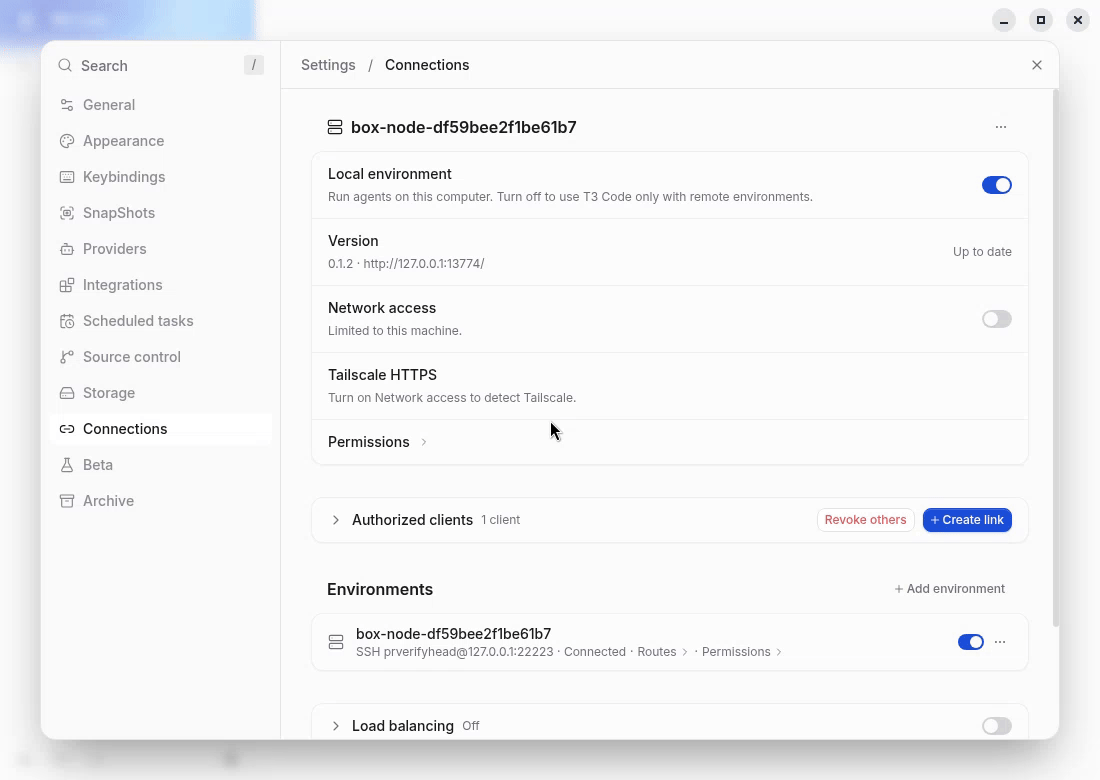Click the Scheduled tasks calendar icon
The width and height of the screenshot is (1100, 780).
coord(67,321)
